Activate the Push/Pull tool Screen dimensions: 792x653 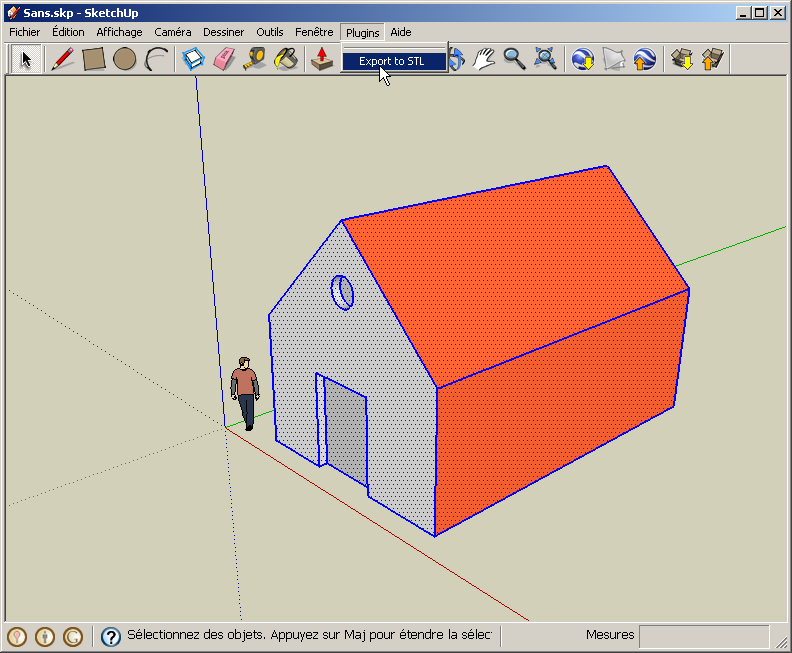pyautogui.click(x=322, y=59)
